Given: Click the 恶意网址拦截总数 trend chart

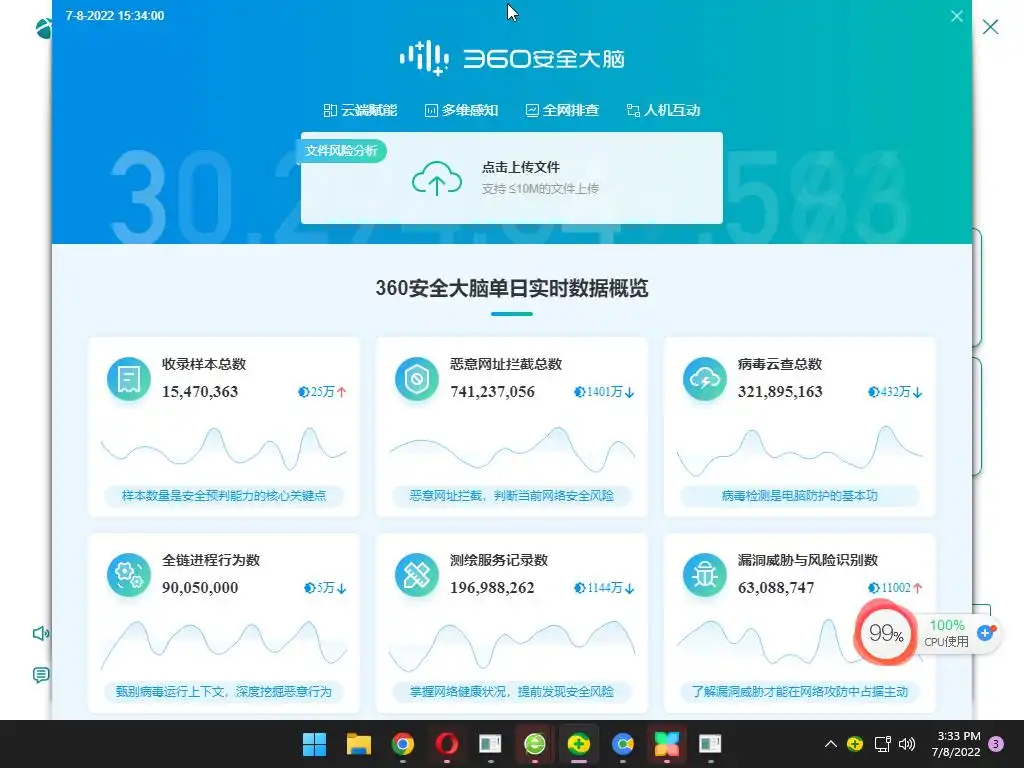Looking at the screenshot, I should pyautogui.click(x=512, y=447).
